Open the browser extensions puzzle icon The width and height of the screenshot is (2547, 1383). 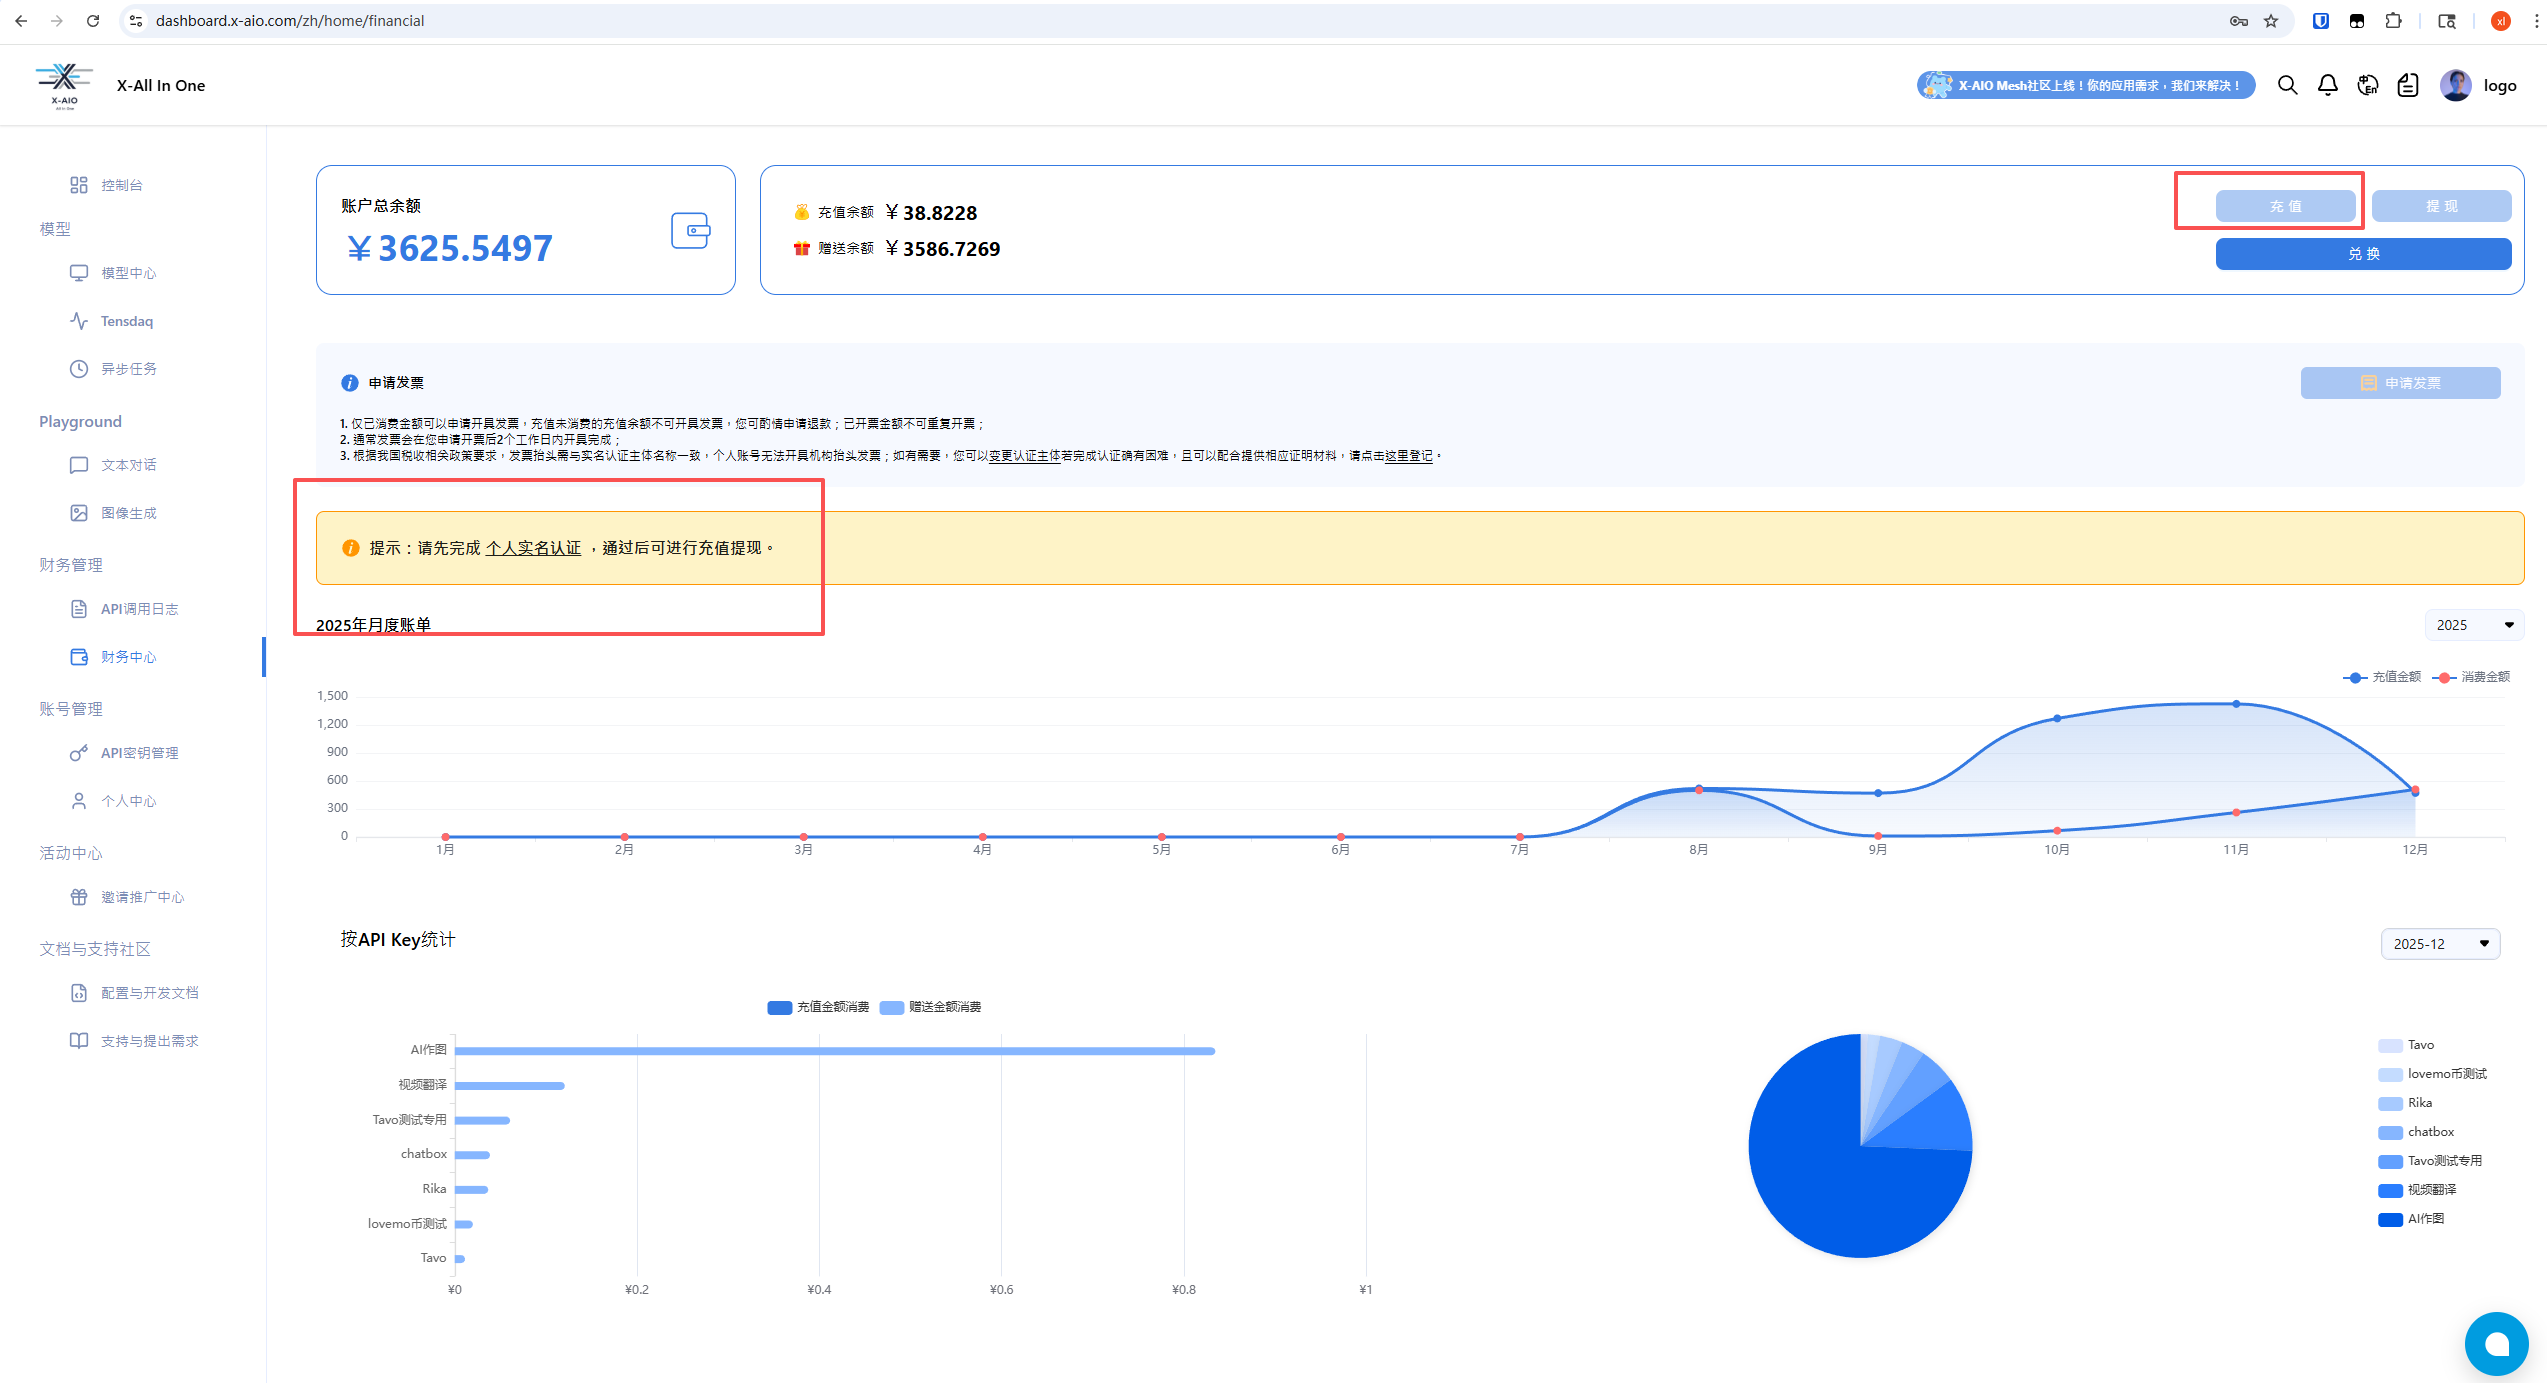[x=2393, y=21]
